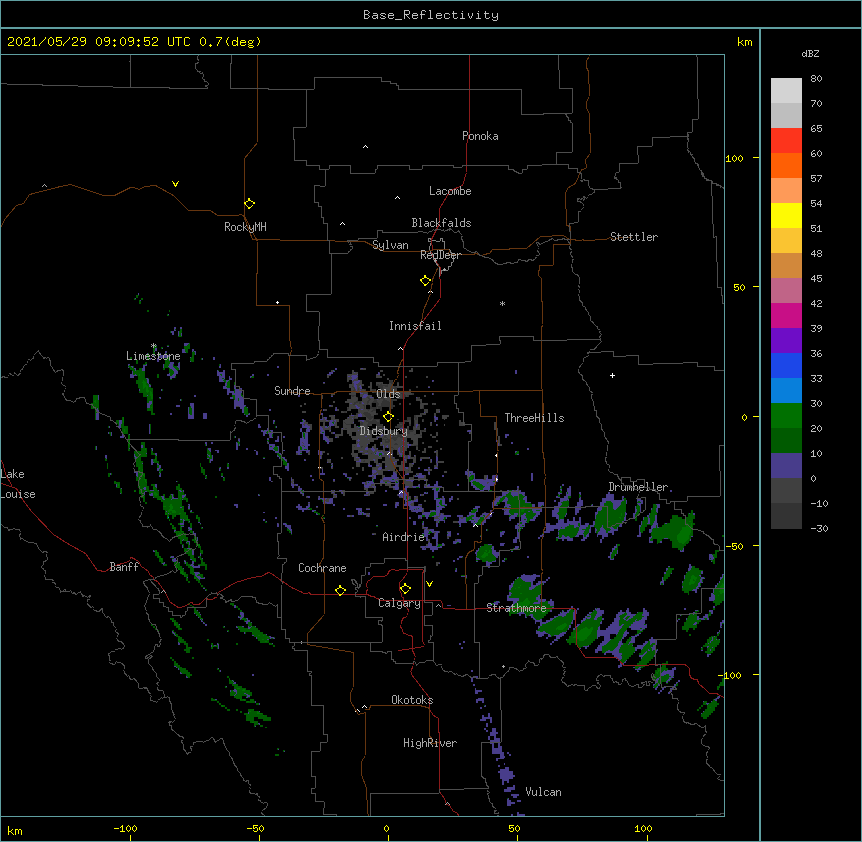
Task: Click the RedDeer city label
Action: point(440,255)
